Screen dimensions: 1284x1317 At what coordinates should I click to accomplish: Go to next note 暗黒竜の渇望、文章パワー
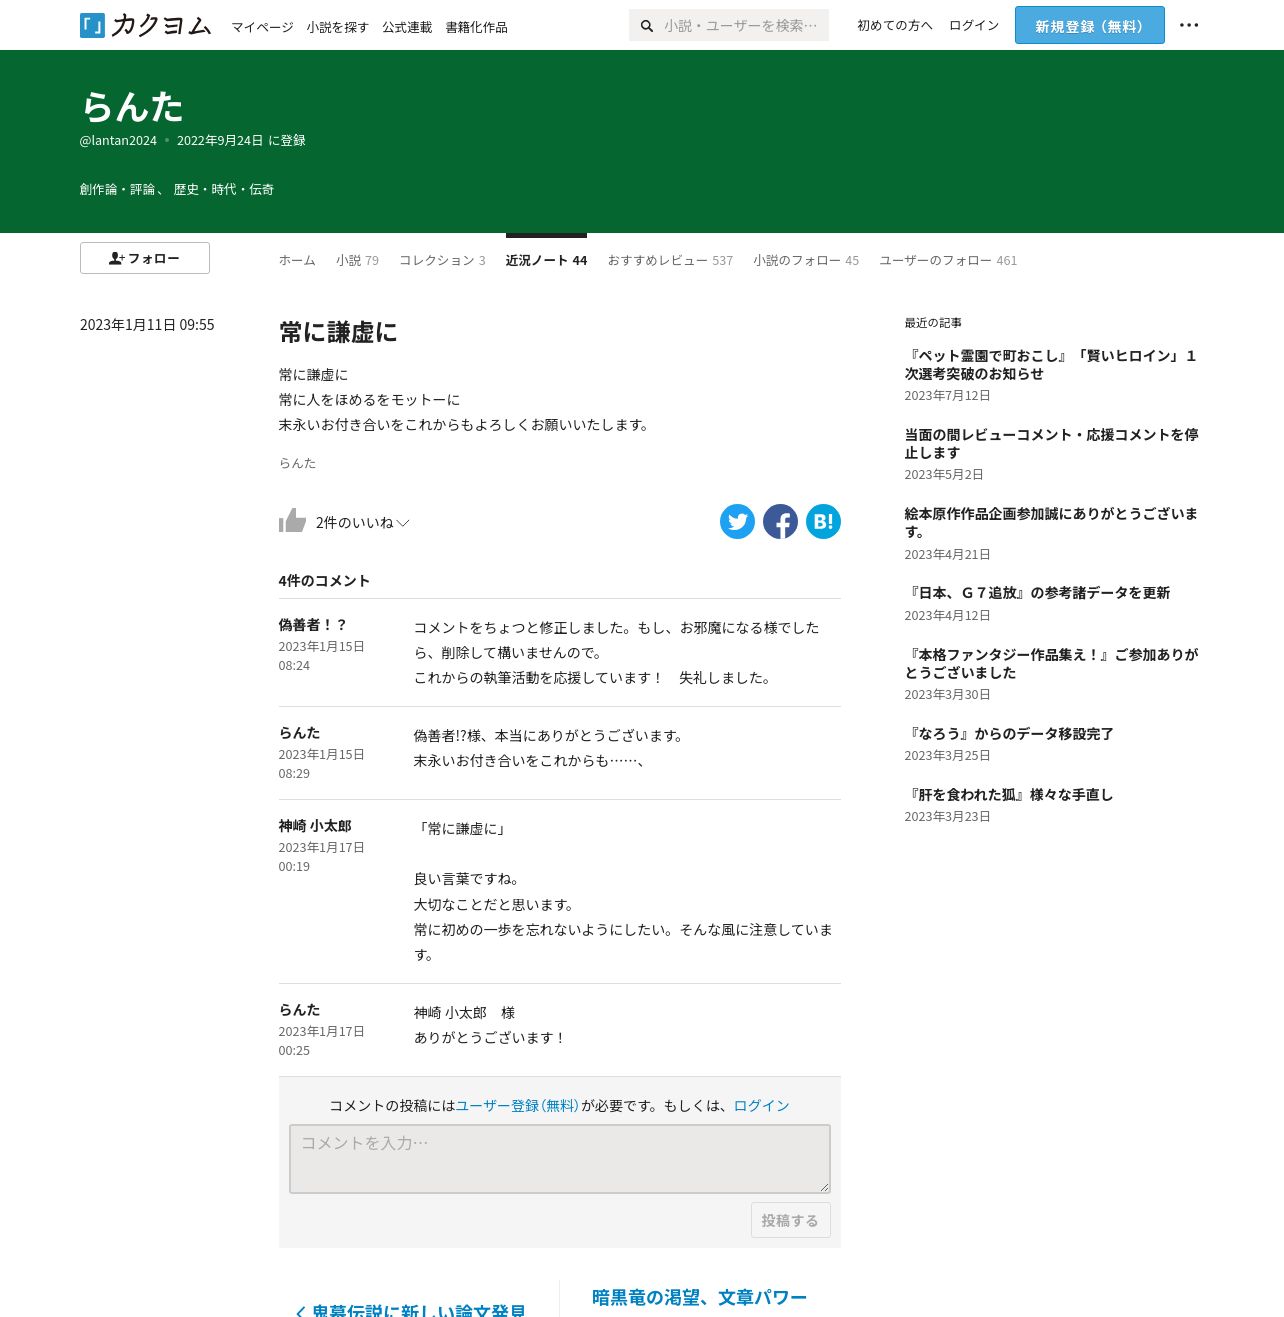pos(699,1297)
